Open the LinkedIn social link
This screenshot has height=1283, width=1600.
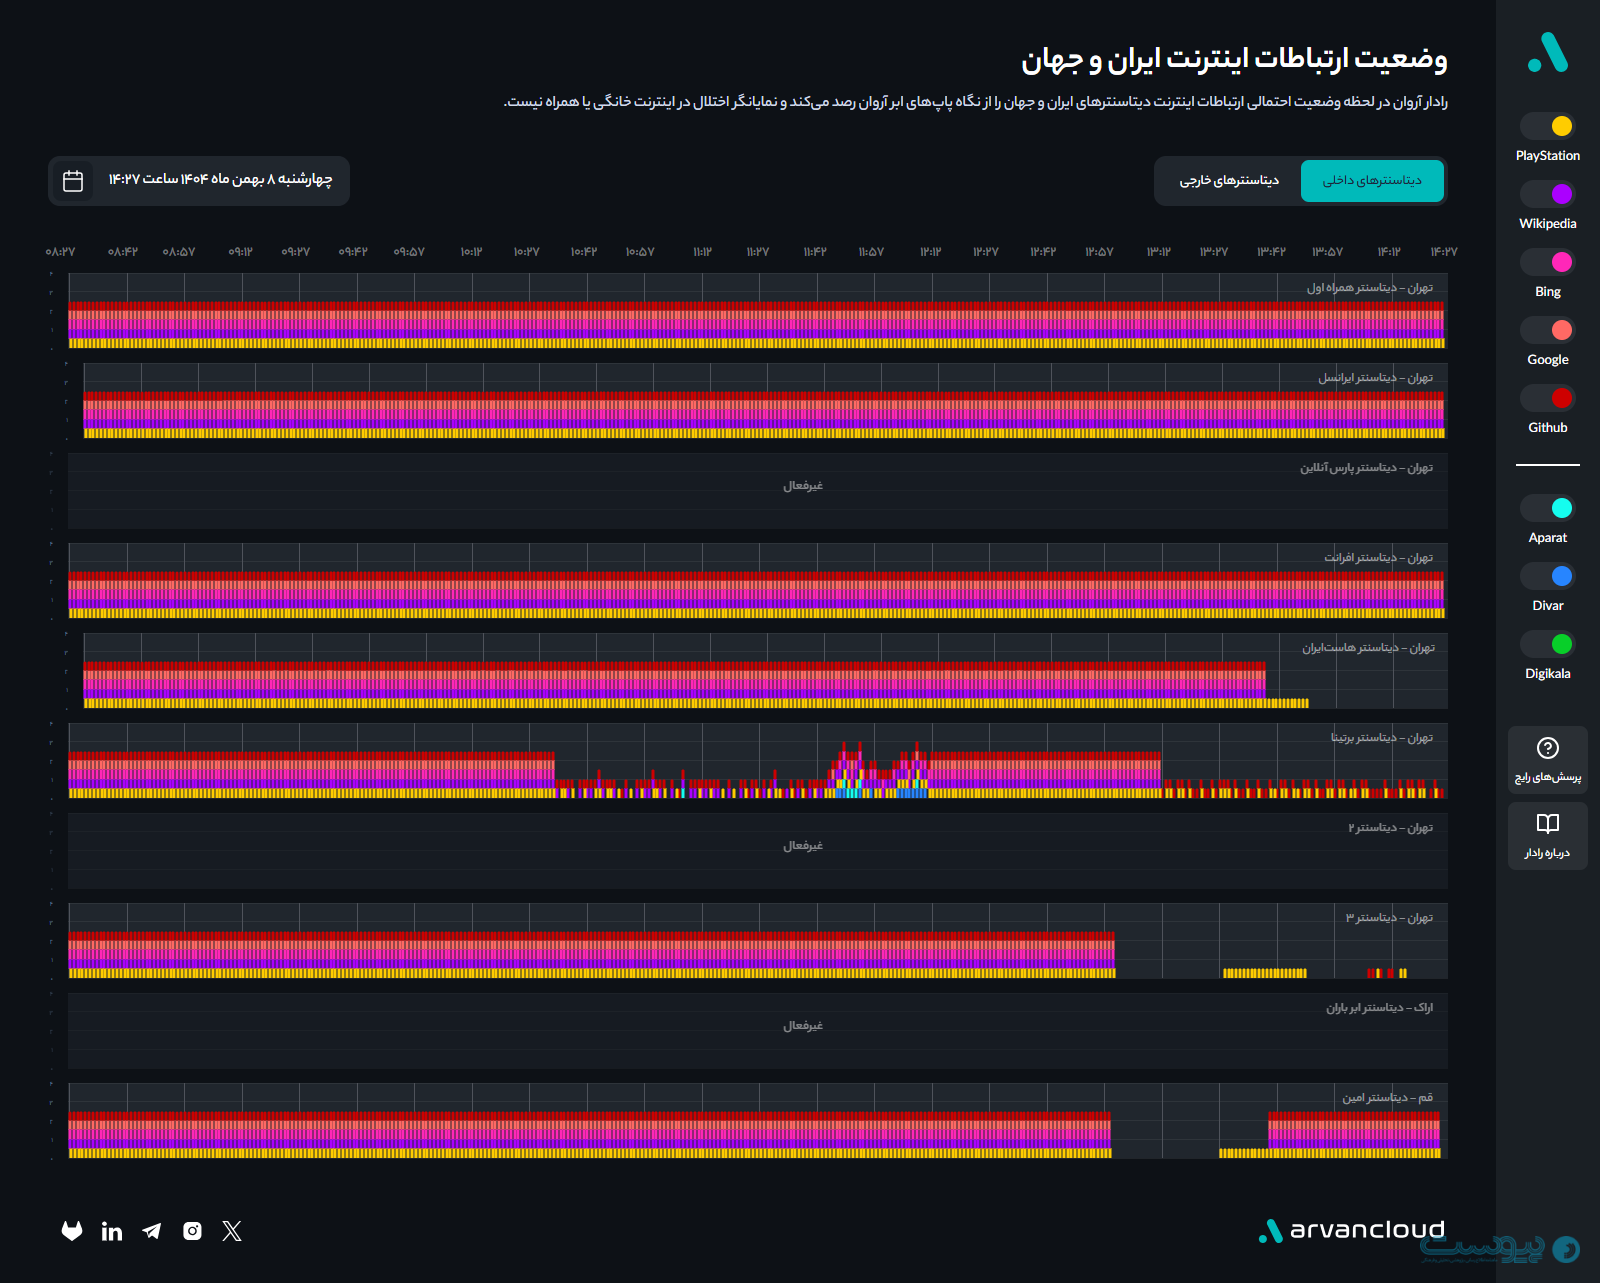tap(112, 1231)
